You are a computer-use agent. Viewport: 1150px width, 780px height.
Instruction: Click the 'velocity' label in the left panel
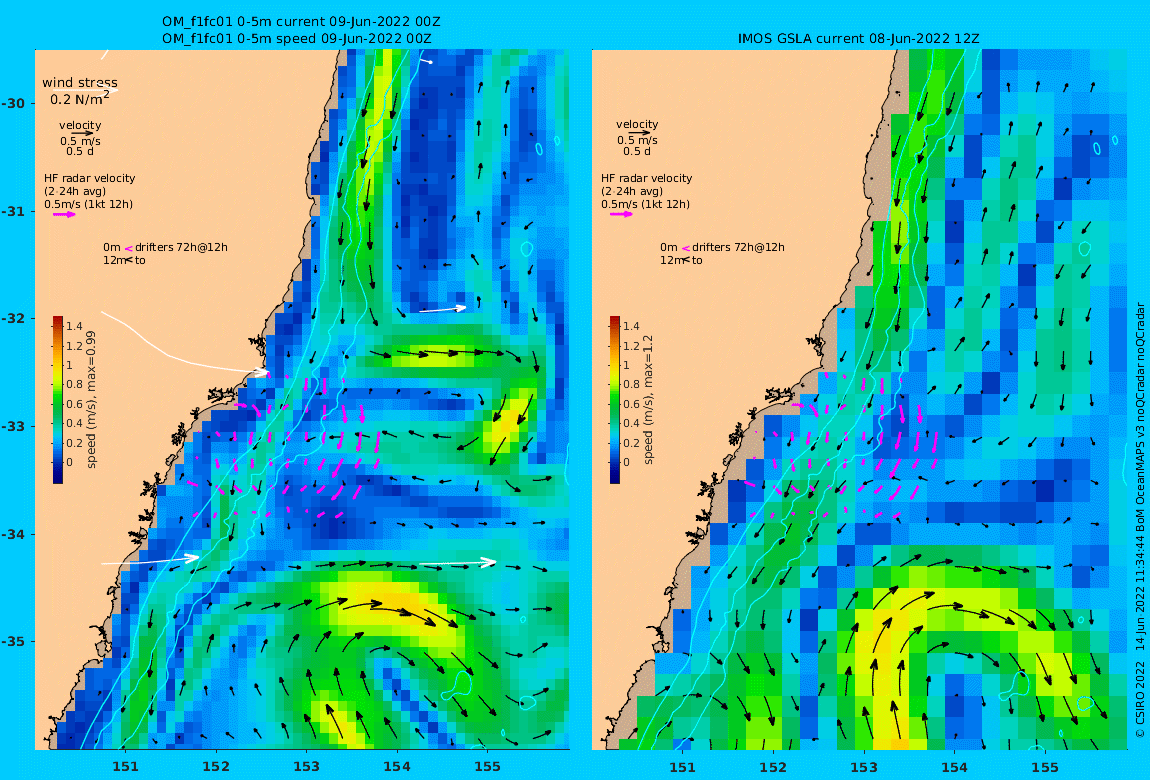80,125
